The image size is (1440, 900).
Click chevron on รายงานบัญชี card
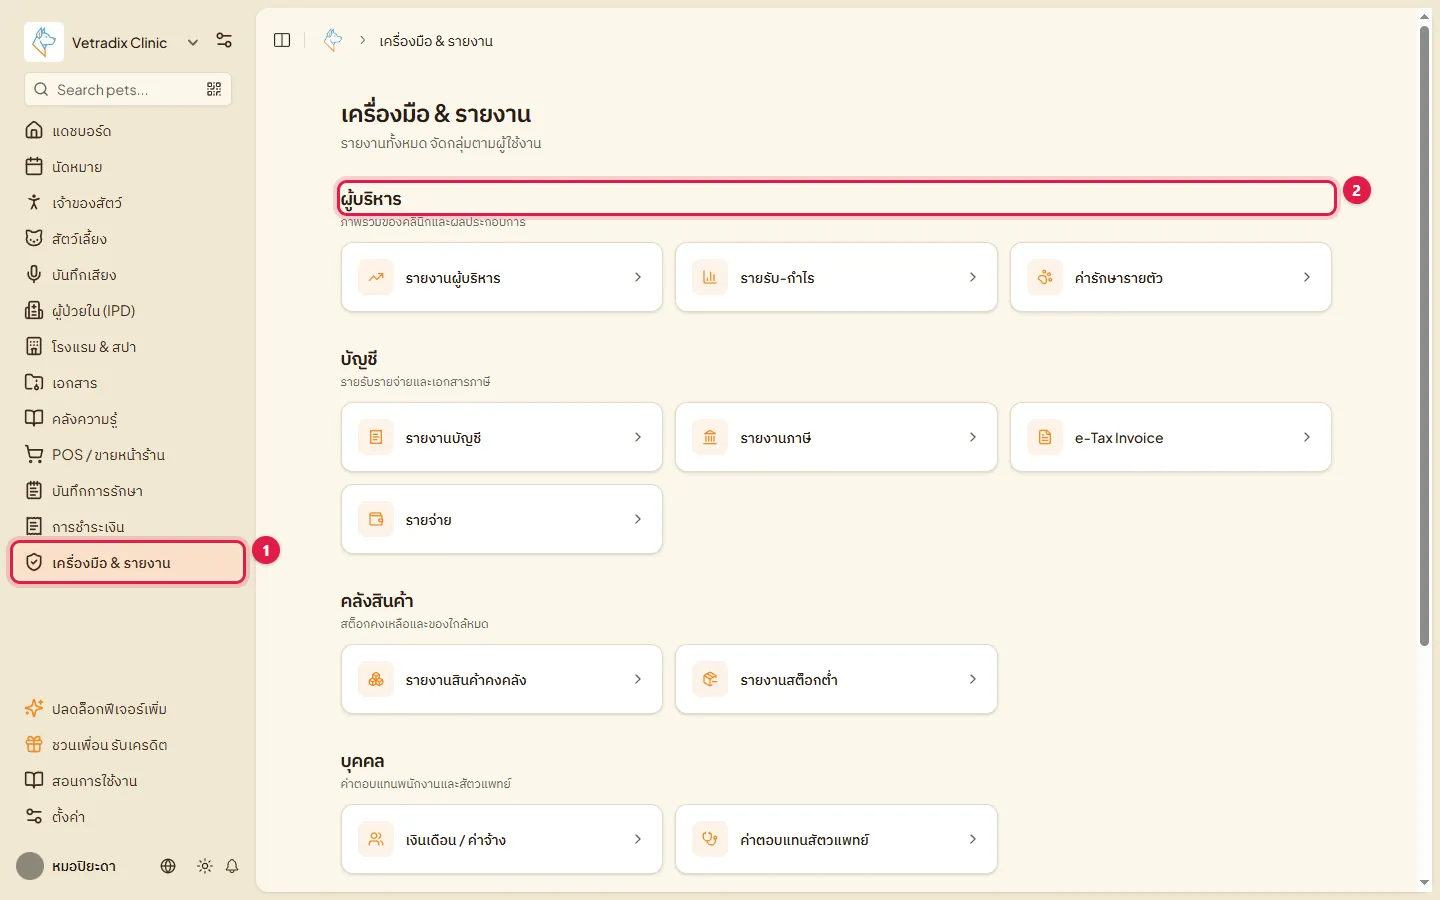click(x=638, y=437)
